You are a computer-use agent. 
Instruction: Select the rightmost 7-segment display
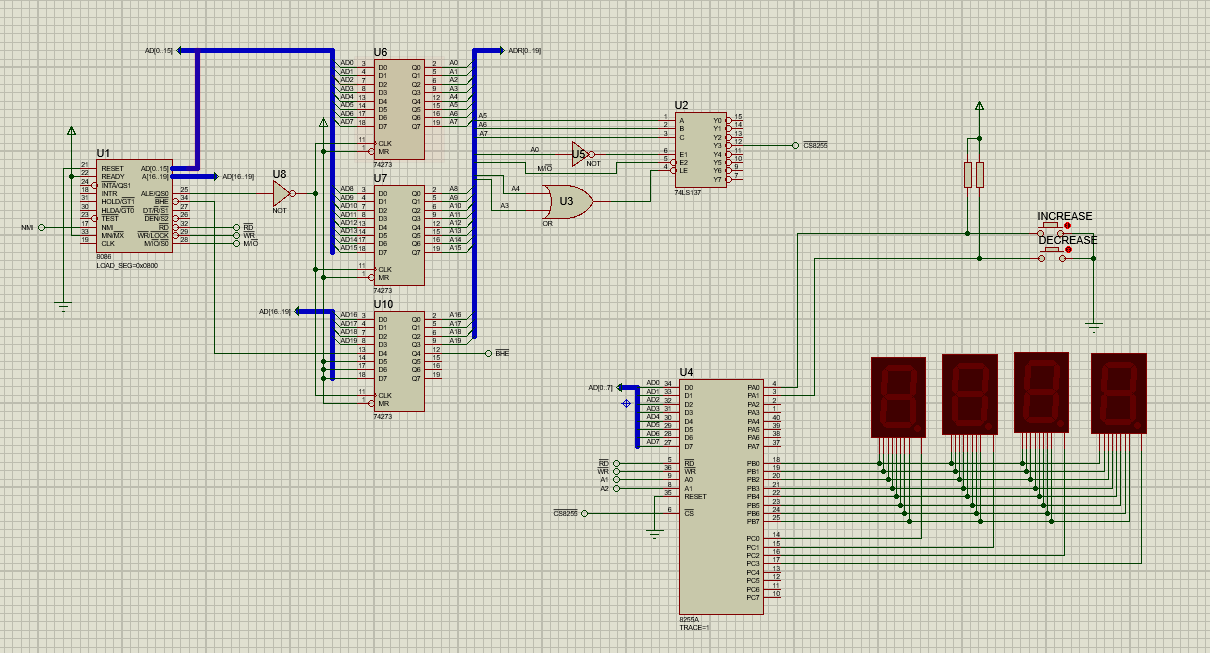(x=1120, y=393)
